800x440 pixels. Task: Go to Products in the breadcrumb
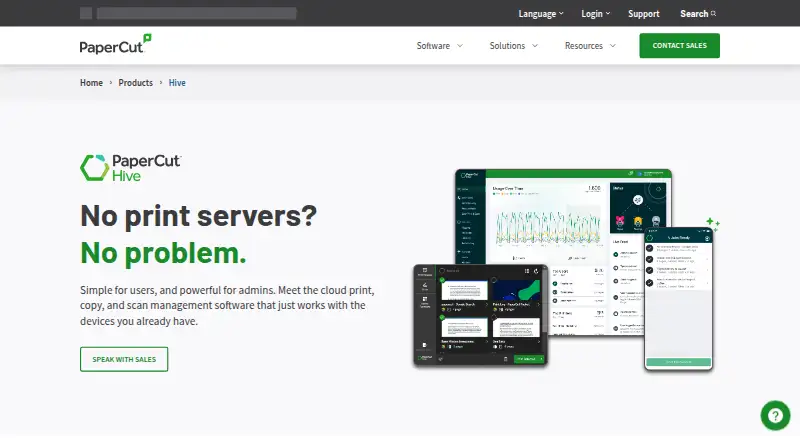tap(135, 83)
